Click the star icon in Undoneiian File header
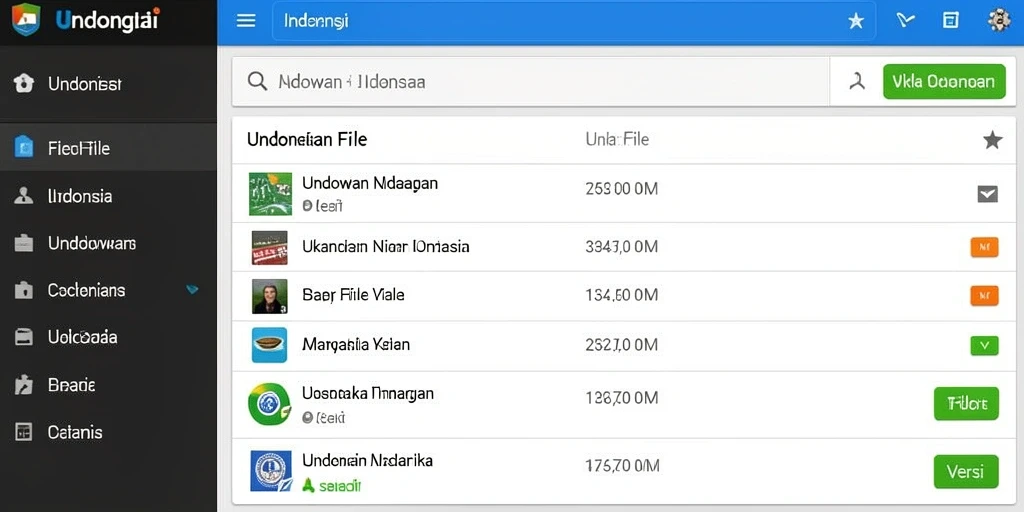 coord(992,140)
